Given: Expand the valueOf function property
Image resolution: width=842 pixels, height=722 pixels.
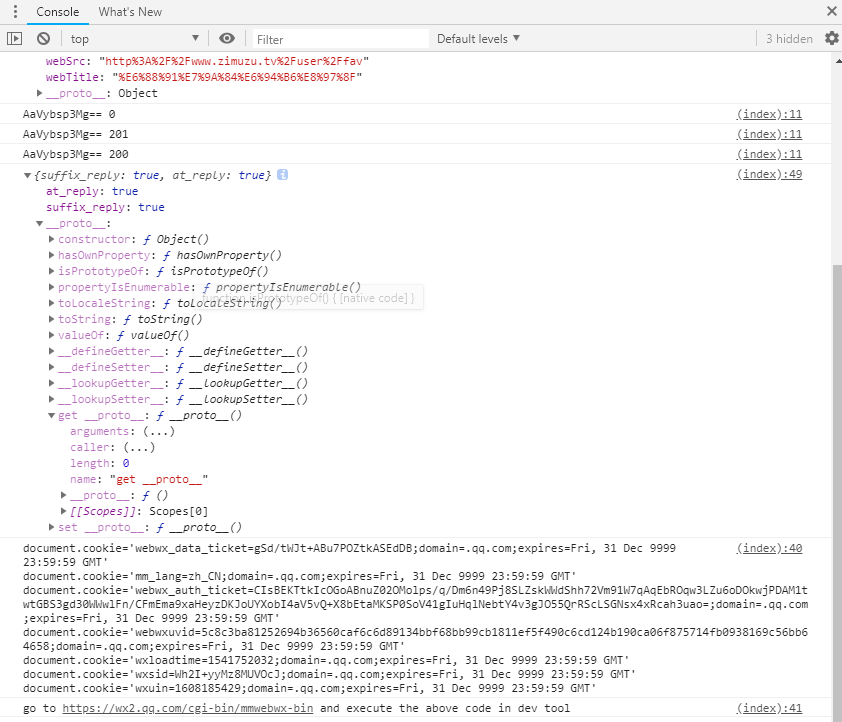Looking at the screenshot, I should pyautogui.click(x=52, y=335).
